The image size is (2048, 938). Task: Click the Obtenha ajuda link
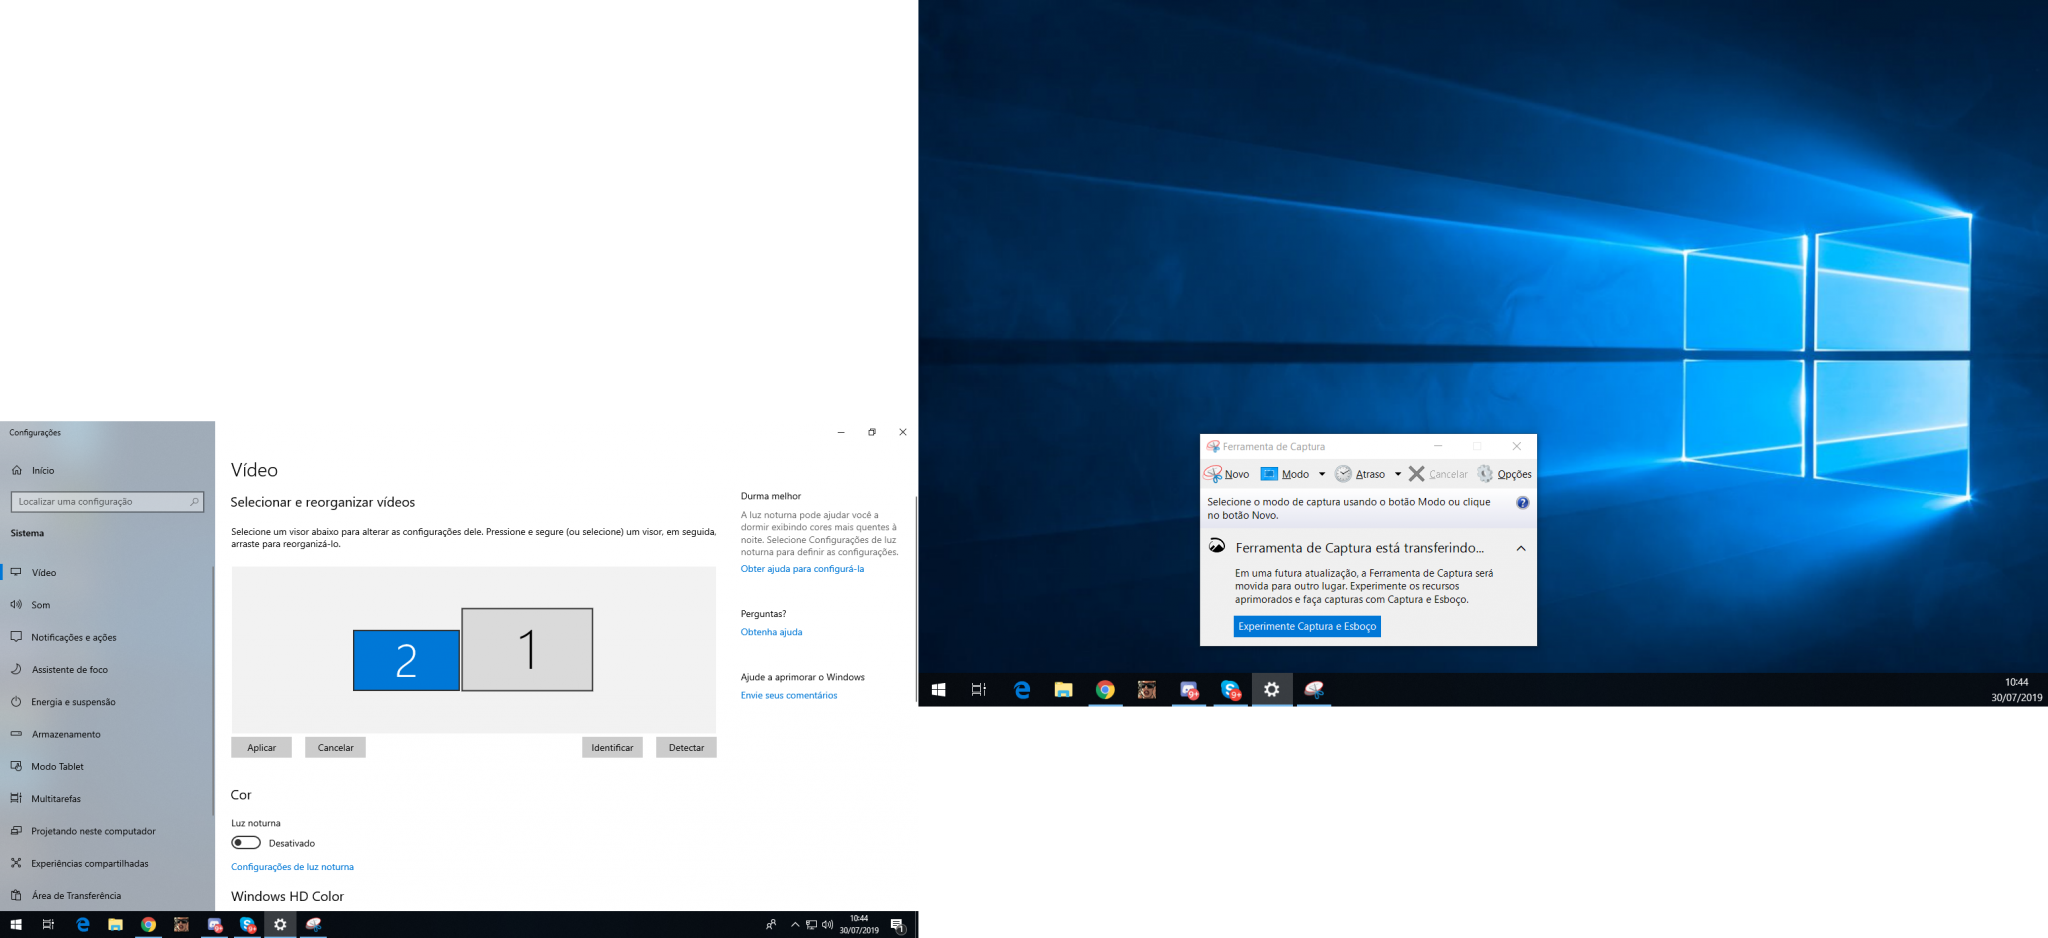coord(771,632)
